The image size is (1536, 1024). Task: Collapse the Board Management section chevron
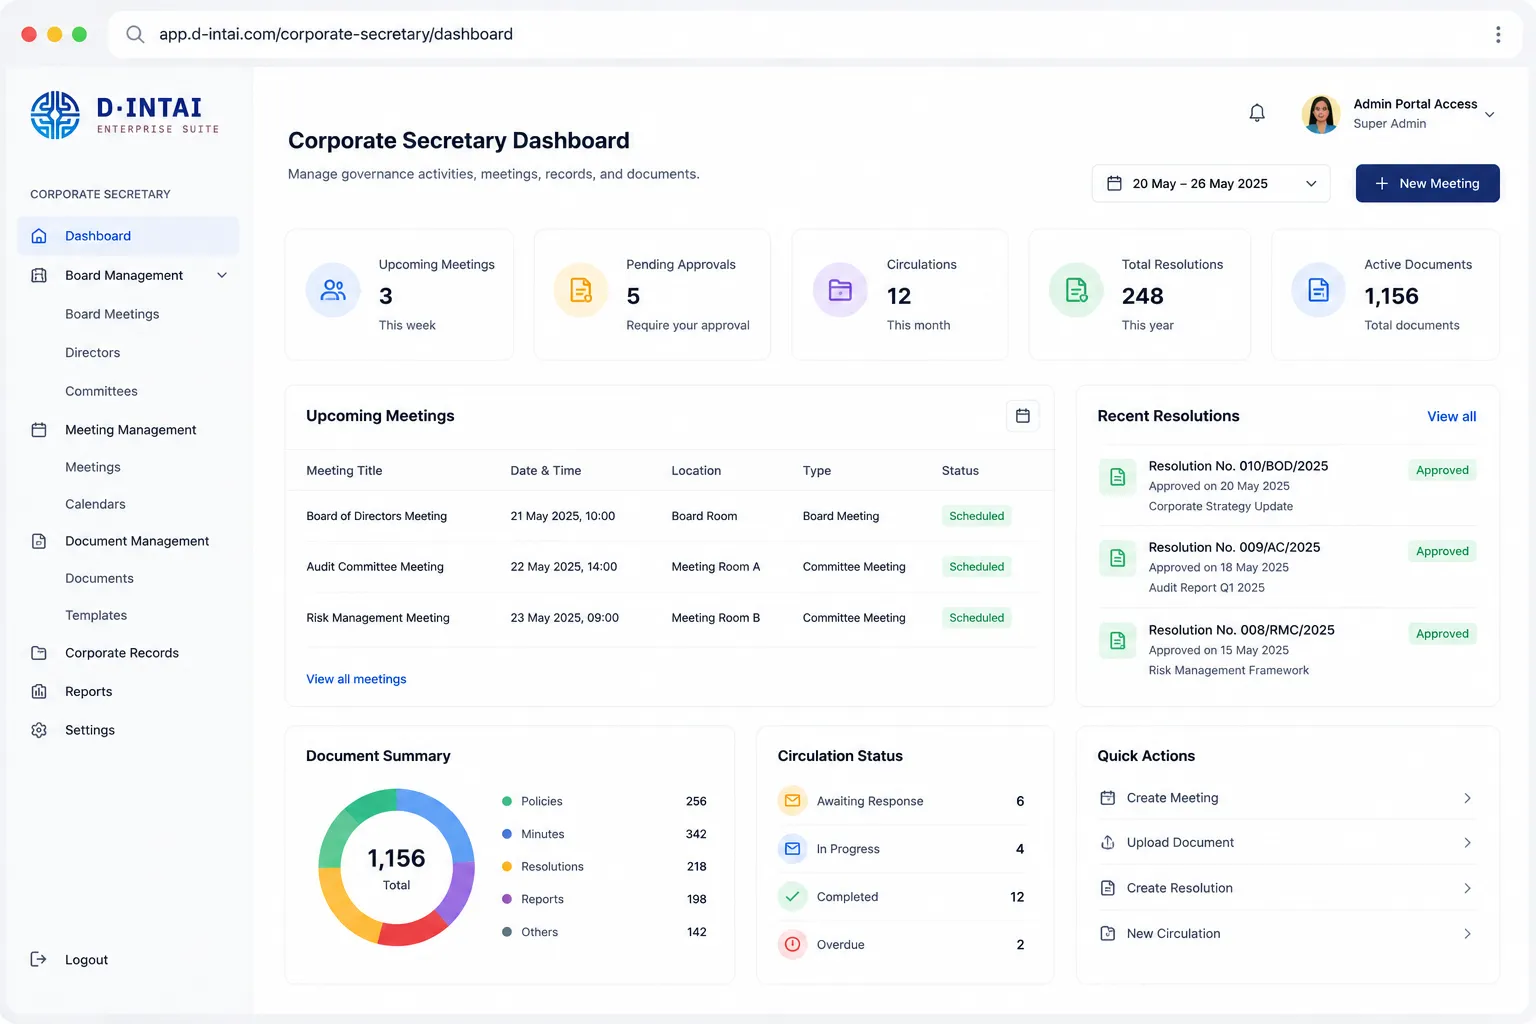[x=222, y=275]
